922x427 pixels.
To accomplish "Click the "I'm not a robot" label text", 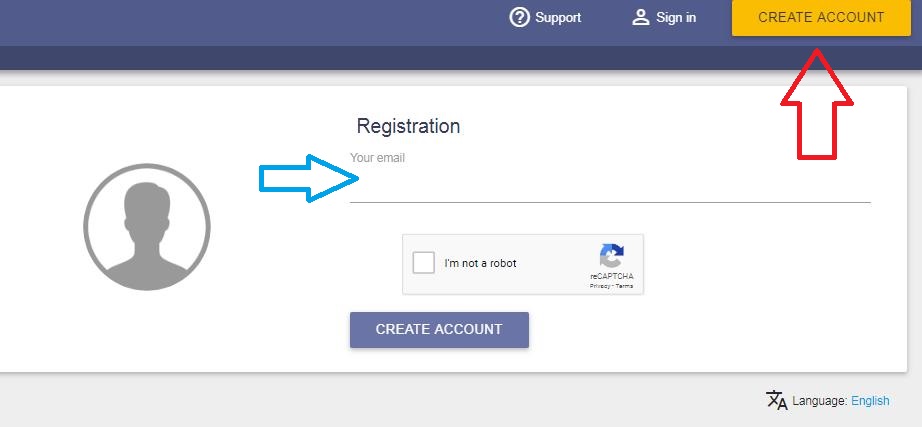I will point(480,264).
